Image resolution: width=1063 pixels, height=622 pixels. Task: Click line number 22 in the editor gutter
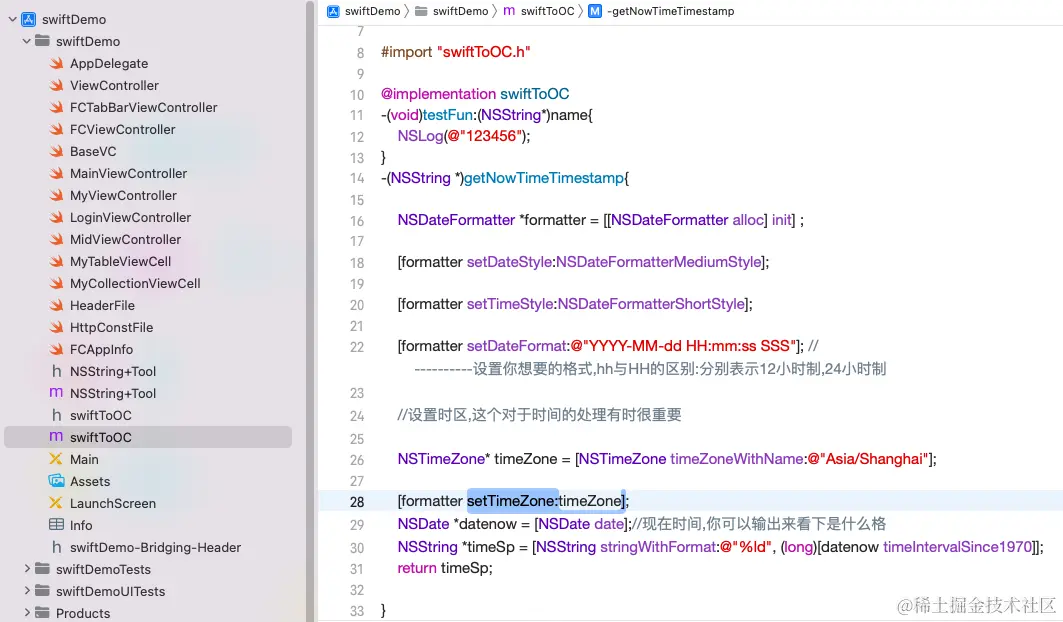[x=357, y=347]
